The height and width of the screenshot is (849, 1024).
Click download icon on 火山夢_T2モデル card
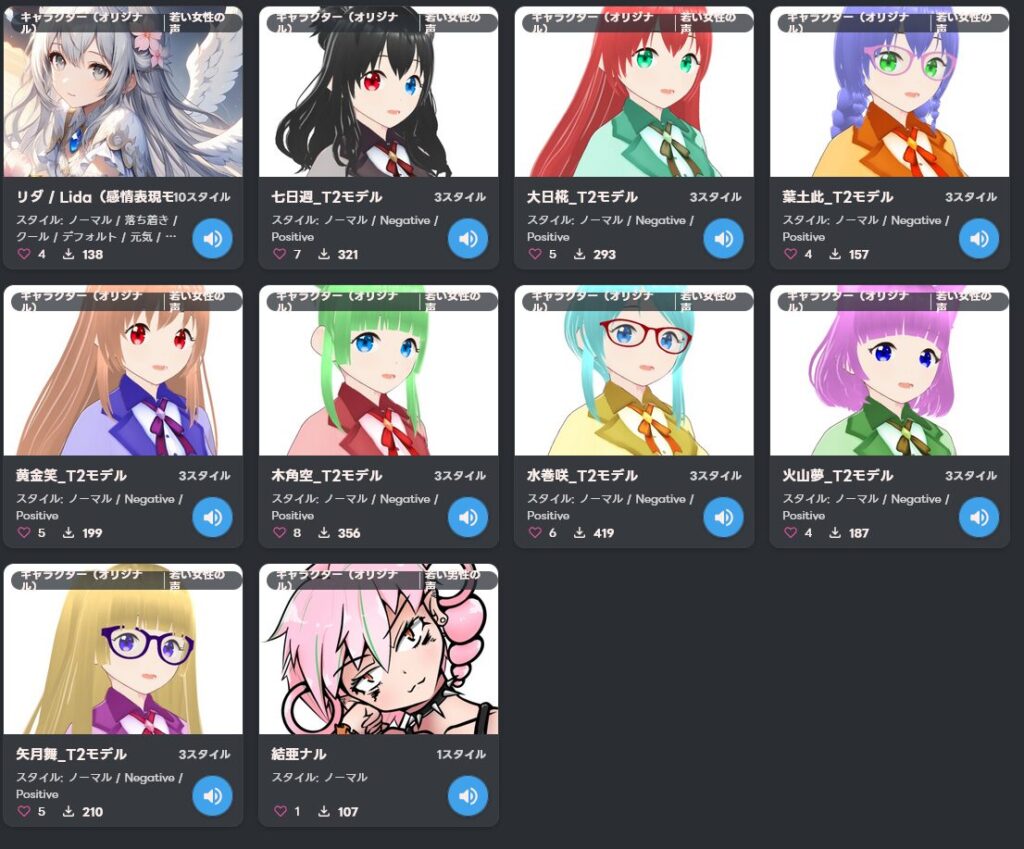[x=835, y=533]
